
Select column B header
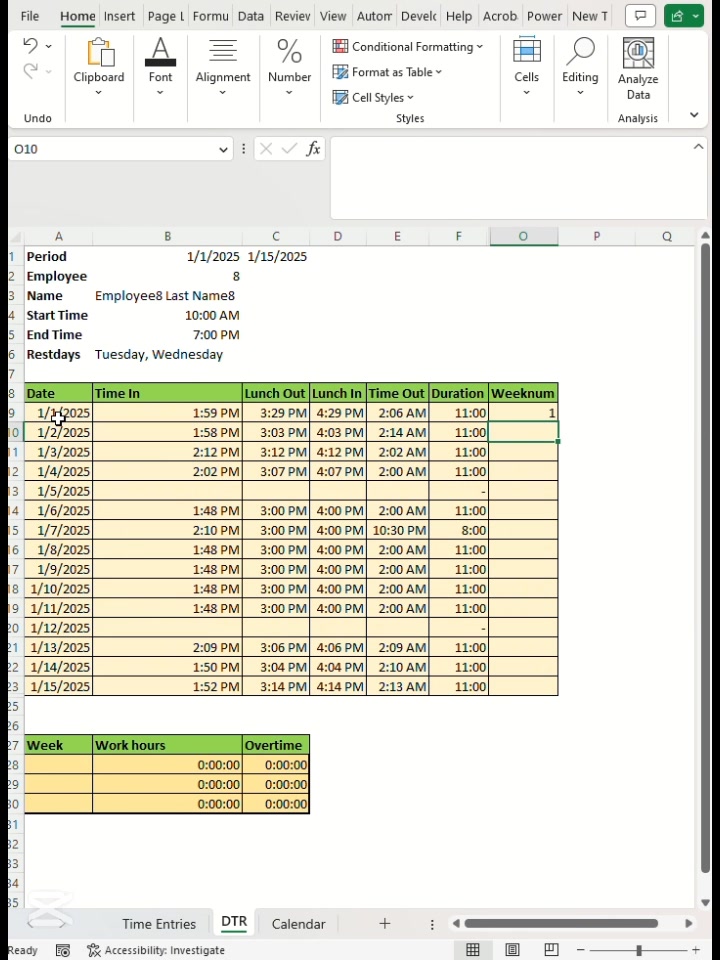click(167, 236)
